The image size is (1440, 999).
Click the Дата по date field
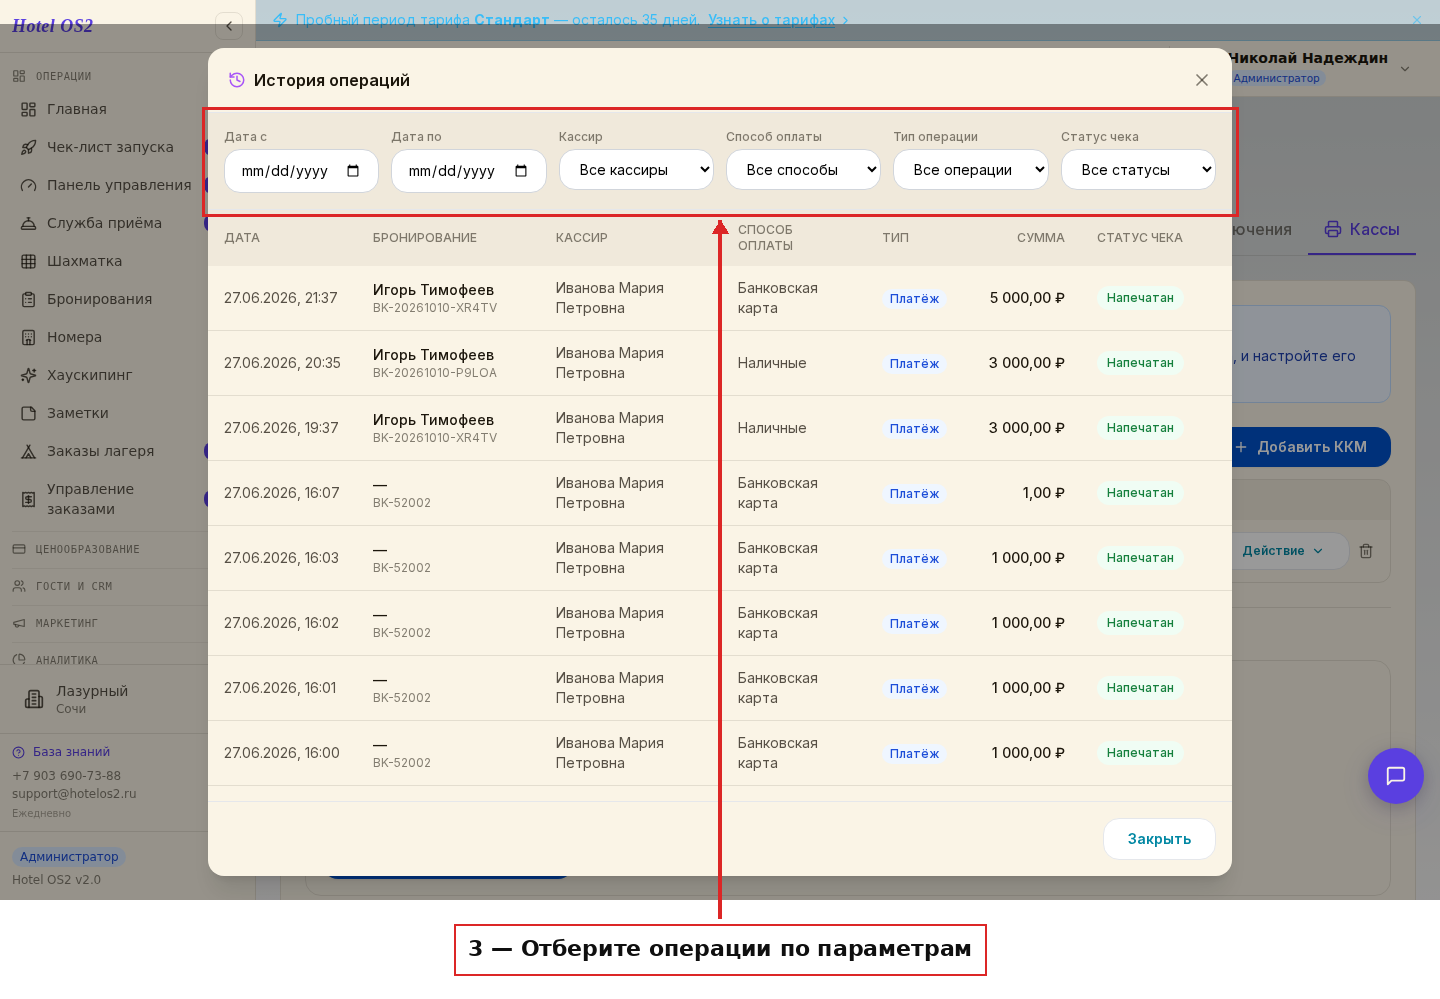(x=469, y=171)
